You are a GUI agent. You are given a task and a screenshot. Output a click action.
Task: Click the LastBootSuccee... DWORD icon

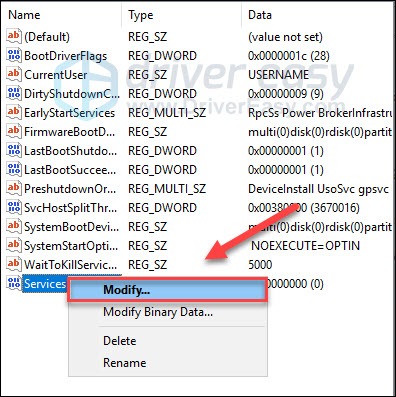[14, 169]
